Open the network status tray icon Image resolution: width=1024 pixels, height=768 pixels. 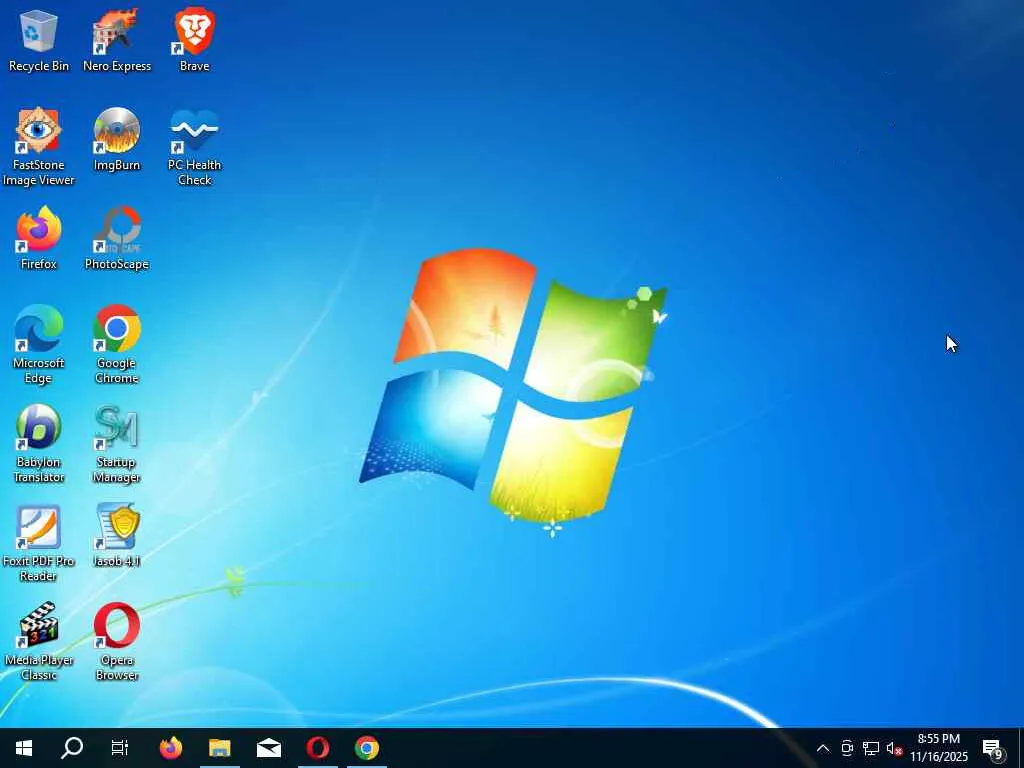point(871,748)
